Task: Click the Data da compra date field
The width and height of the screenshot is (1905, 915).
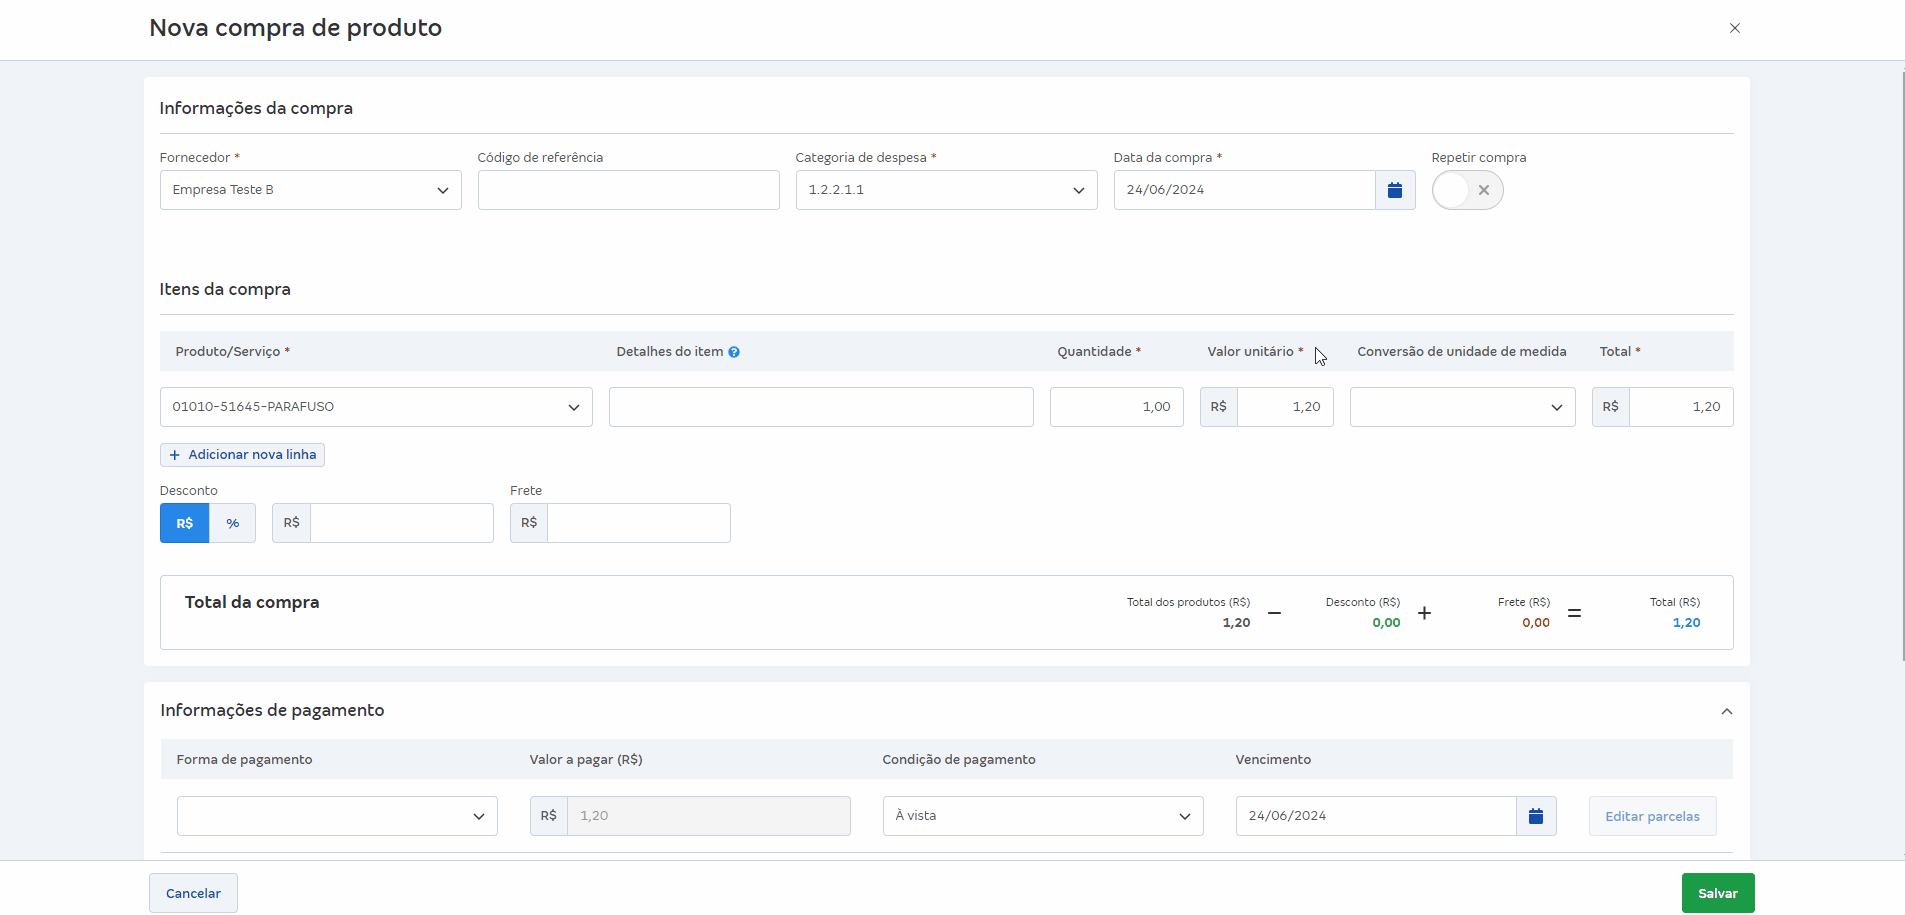Action: [1245, 190]
